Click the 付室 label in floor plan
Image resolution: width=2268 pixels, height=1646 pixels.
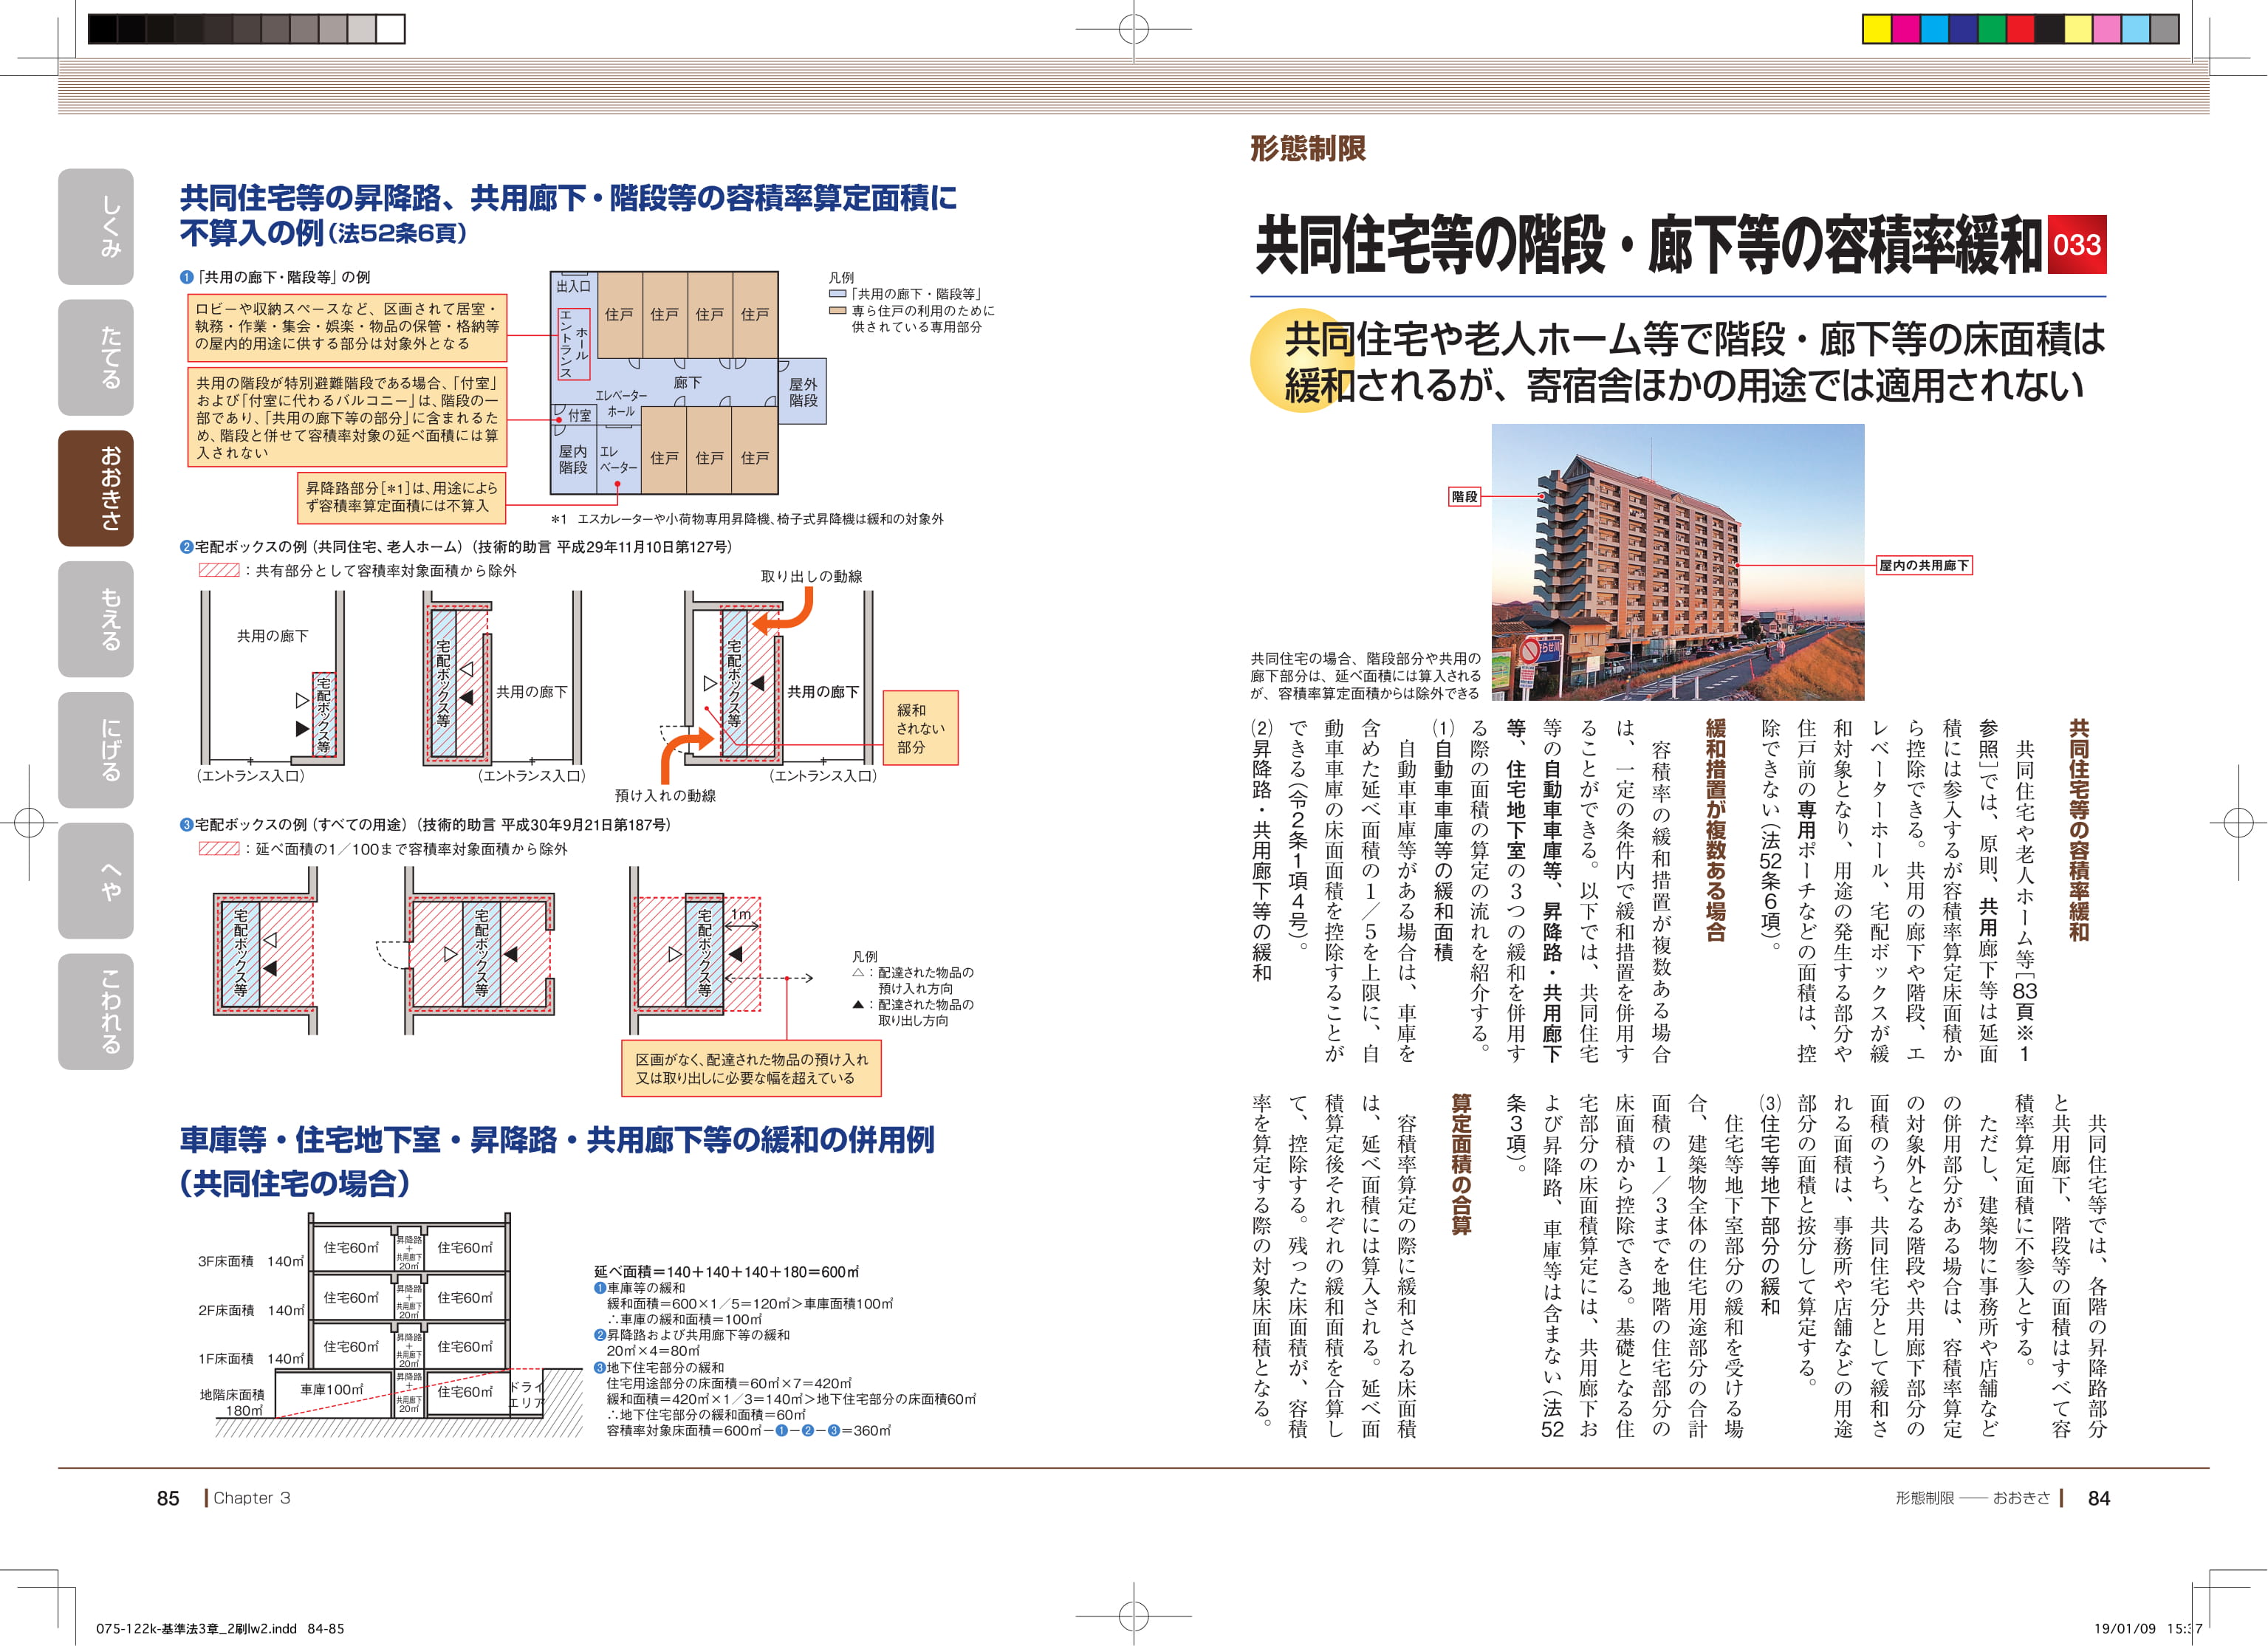click(x=578, y=415)
